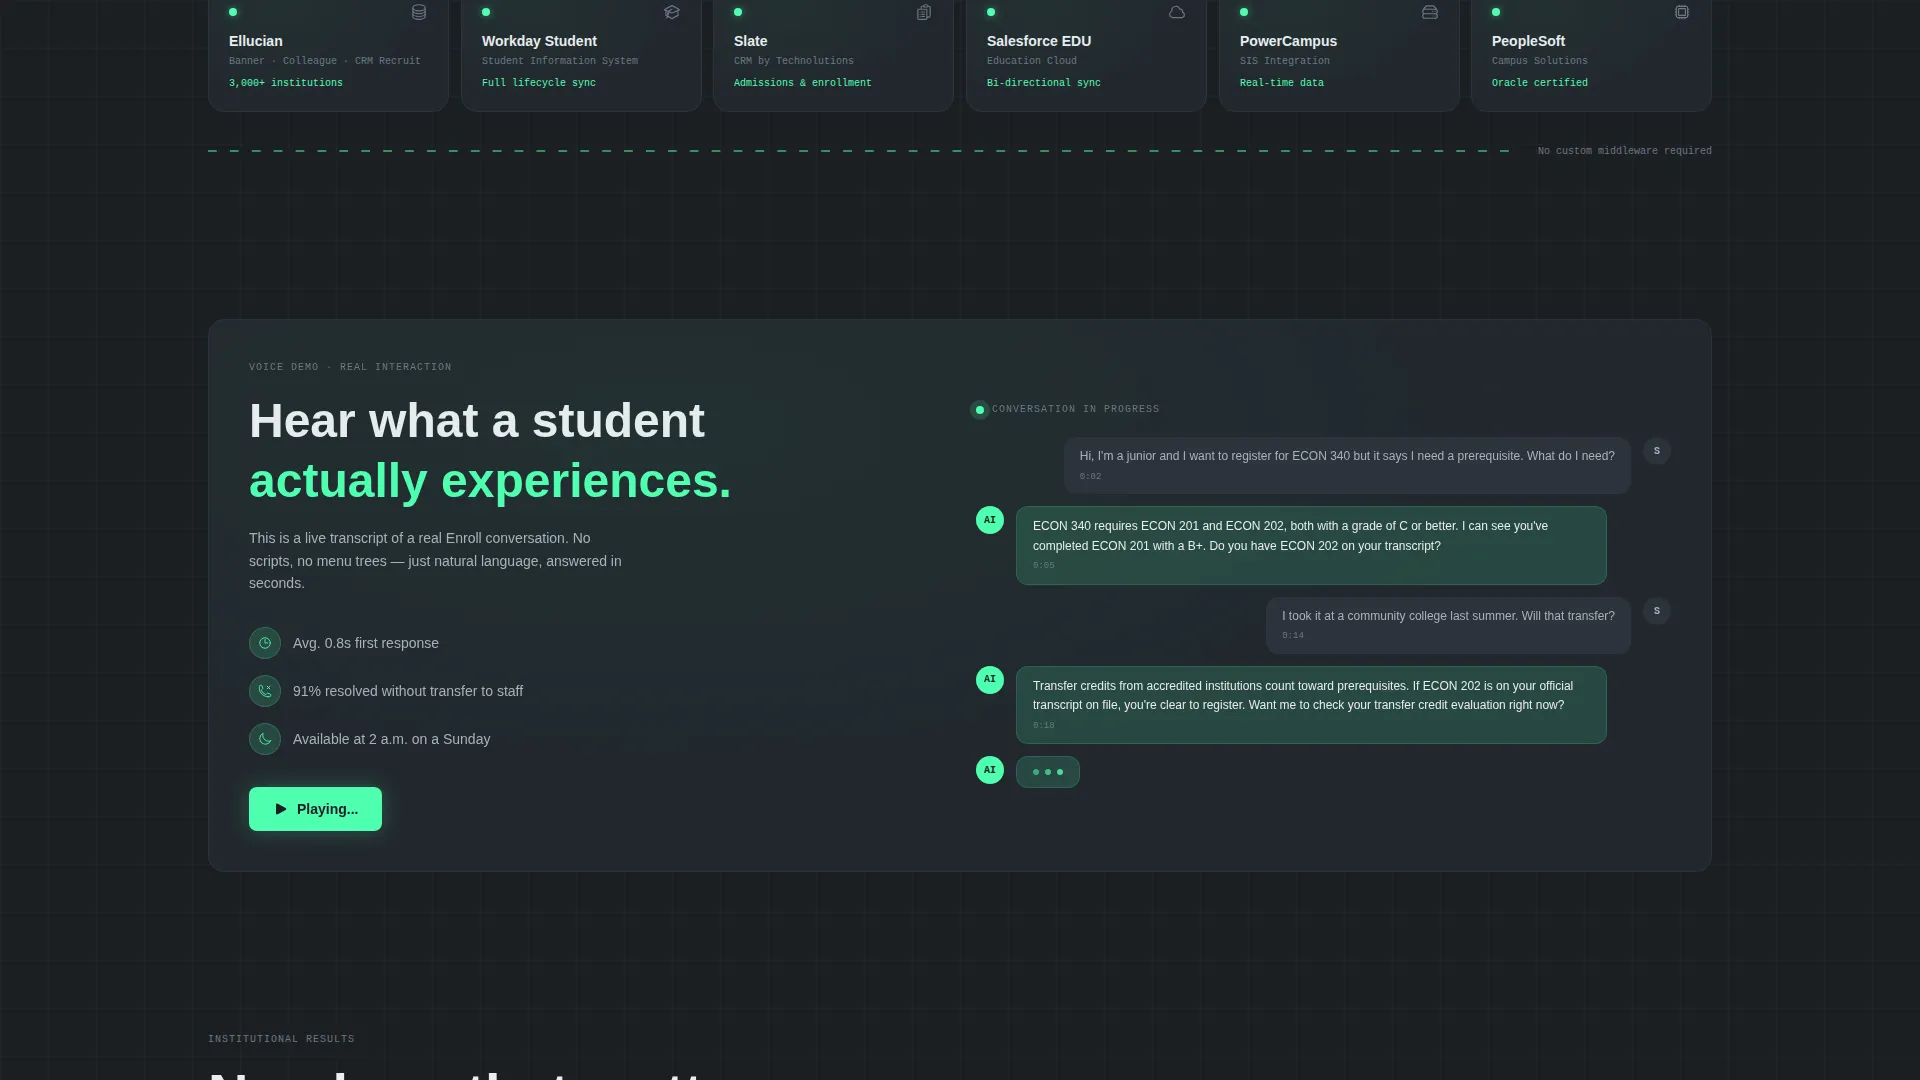
Task: Click the 'Bi-directional sync' text
Action: (1044, 83)
